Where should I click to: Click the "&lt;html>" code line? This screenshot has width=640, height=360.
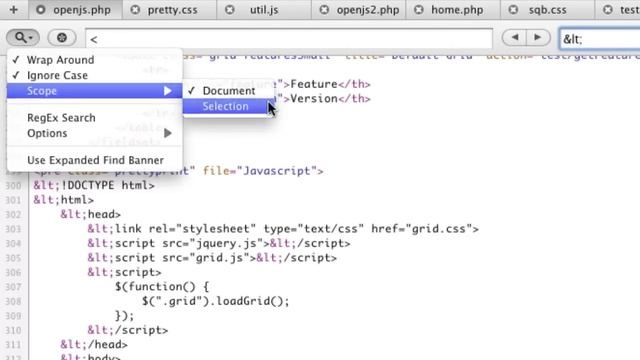tap(64, 200)
